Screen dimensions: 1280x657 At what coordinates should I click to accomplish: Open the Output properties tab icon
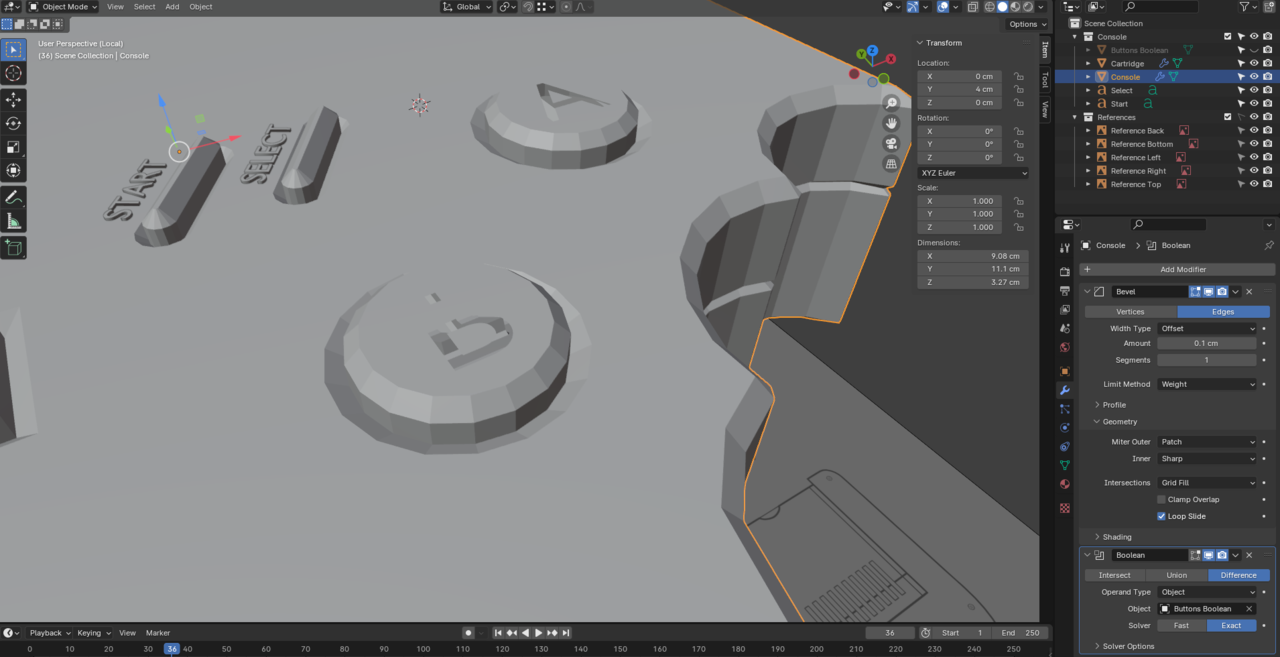[x=1065, y=291]
